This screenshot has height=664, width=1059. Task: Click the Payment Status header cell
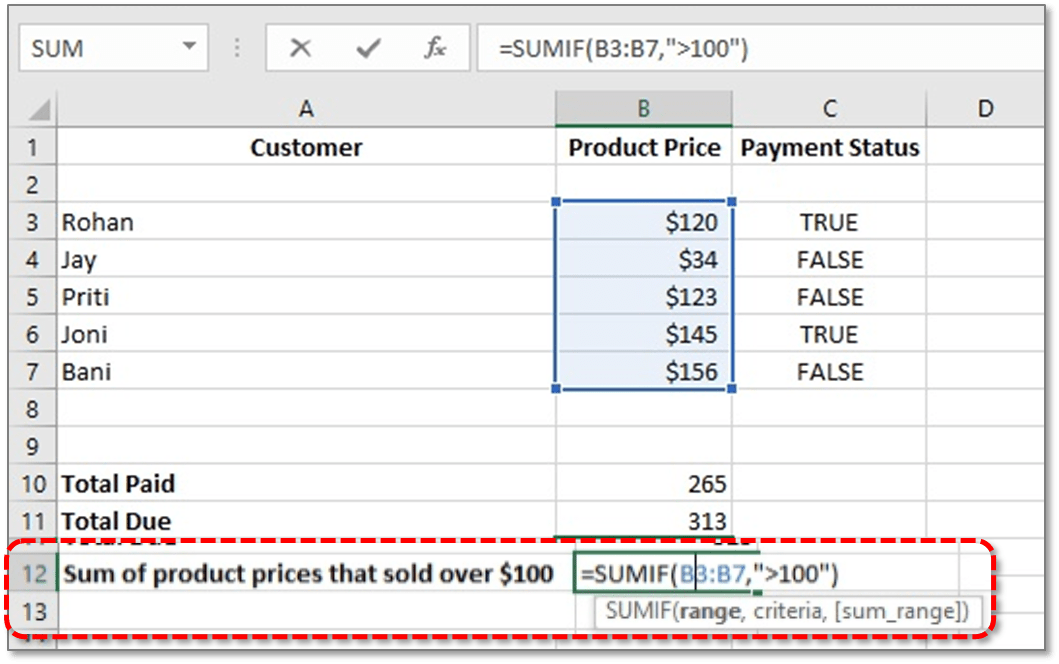829,147
